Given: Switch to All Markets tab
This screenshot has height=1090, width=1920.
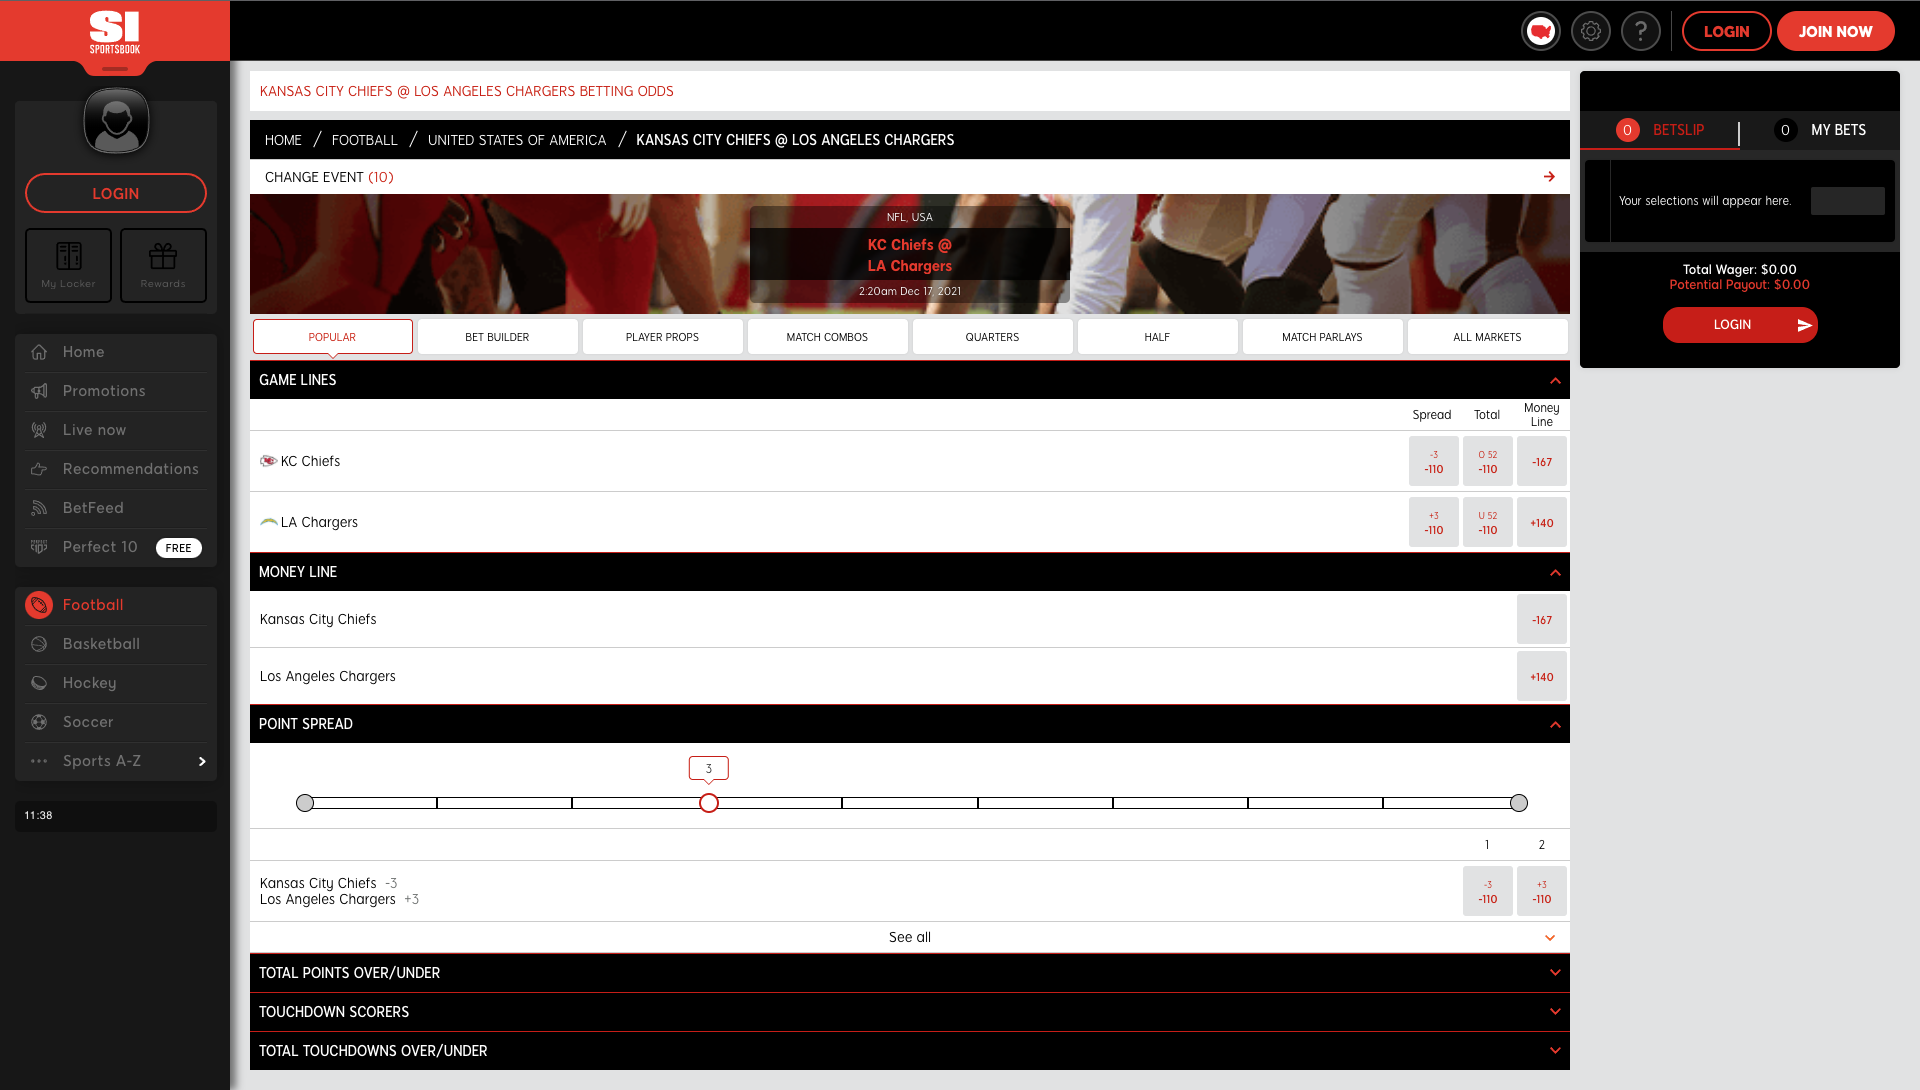Looking at the screenshot, I should [1487, 337].
